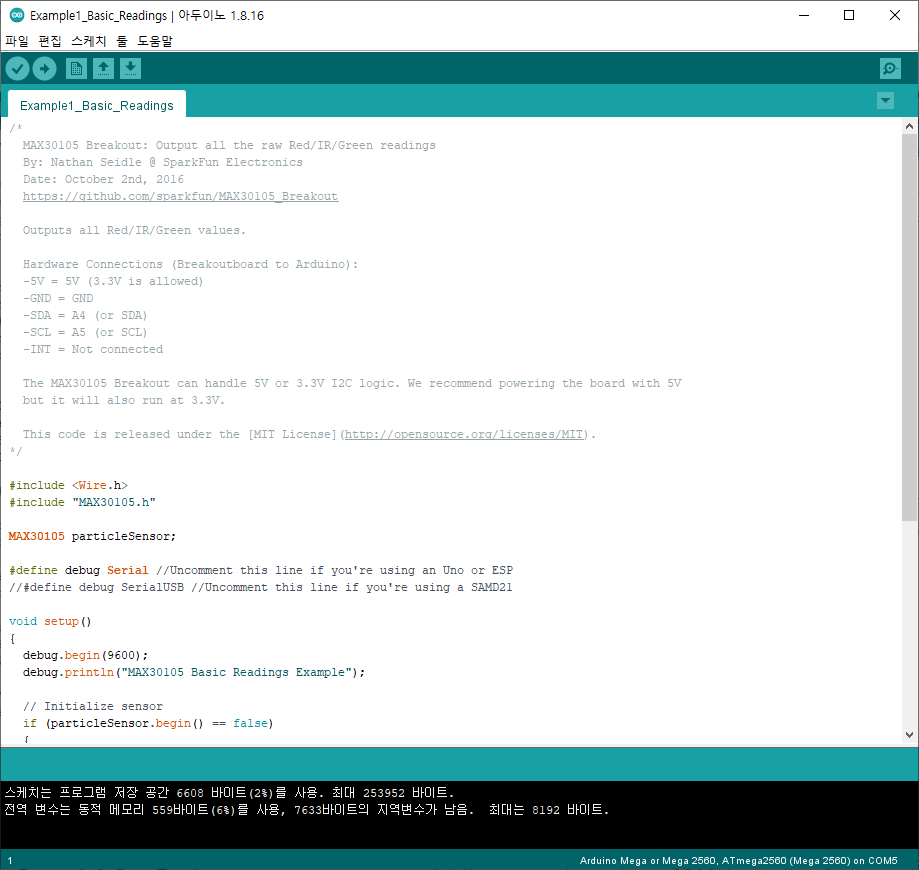Click the debug.println Basic Readings Example line
The height and width of the screenshot is (870, 919).
pyautogui.click(x=194, y=672)
